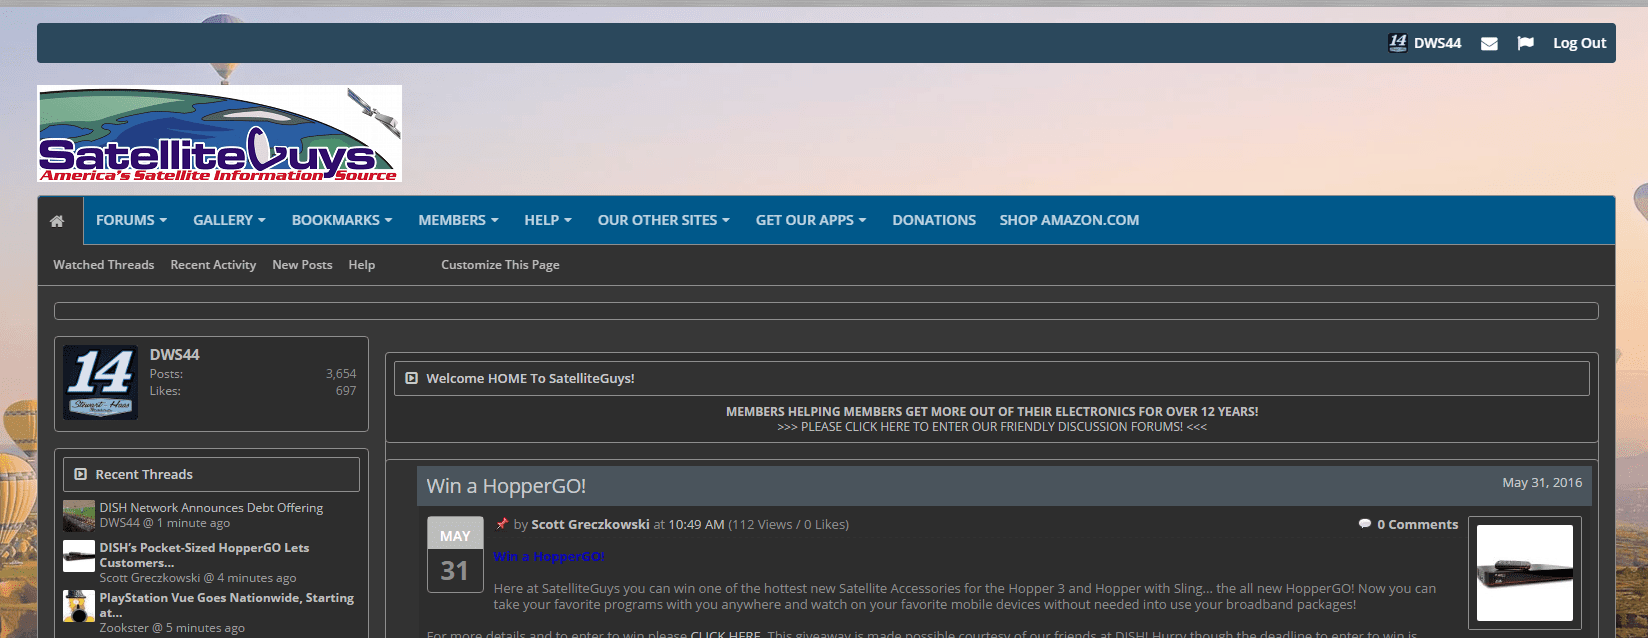Open DWS44 username in top bar
Screen dimensions: 1648x638
click(1438, 43)
